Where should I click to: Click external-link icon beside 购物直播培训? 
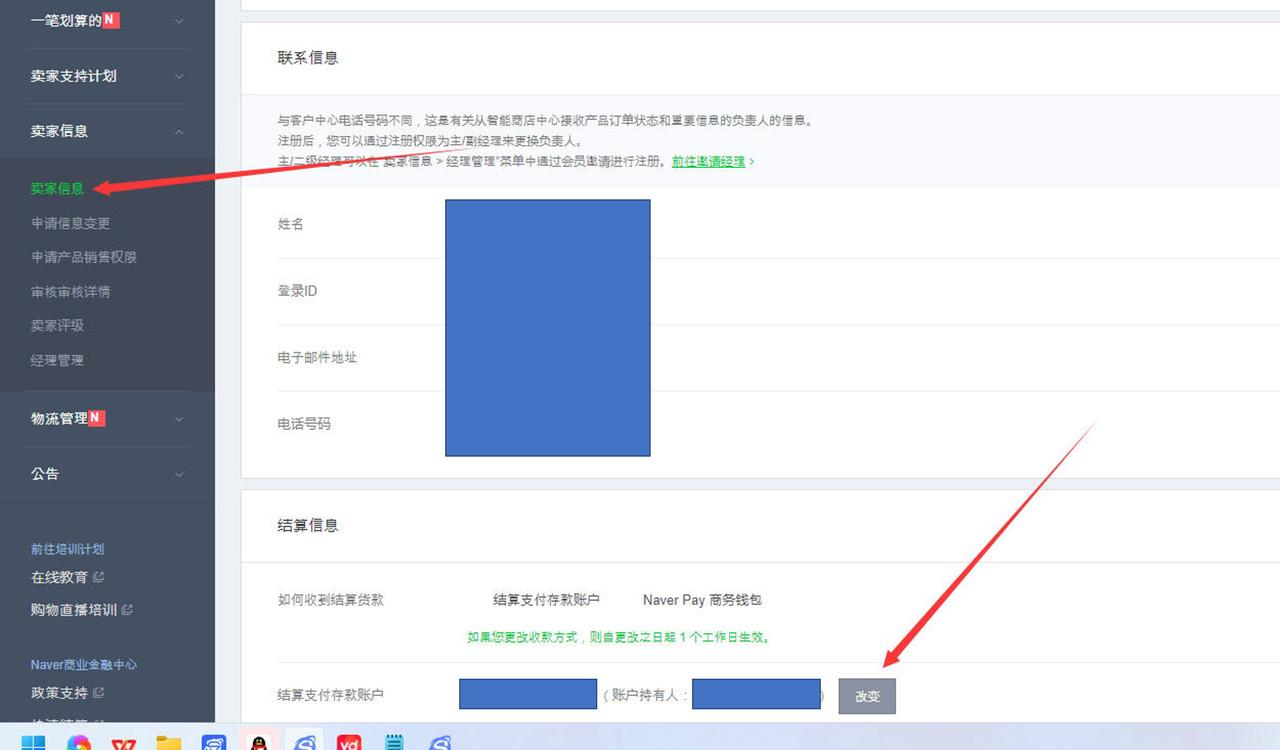tap(127, 609)
